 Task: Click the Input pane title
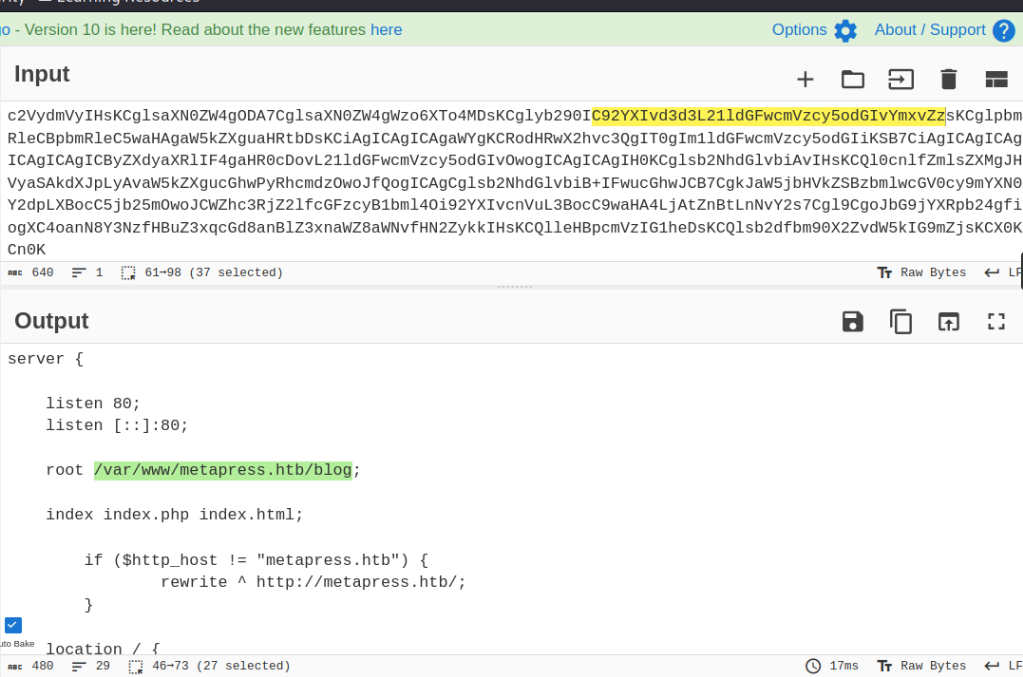[42, 74]
